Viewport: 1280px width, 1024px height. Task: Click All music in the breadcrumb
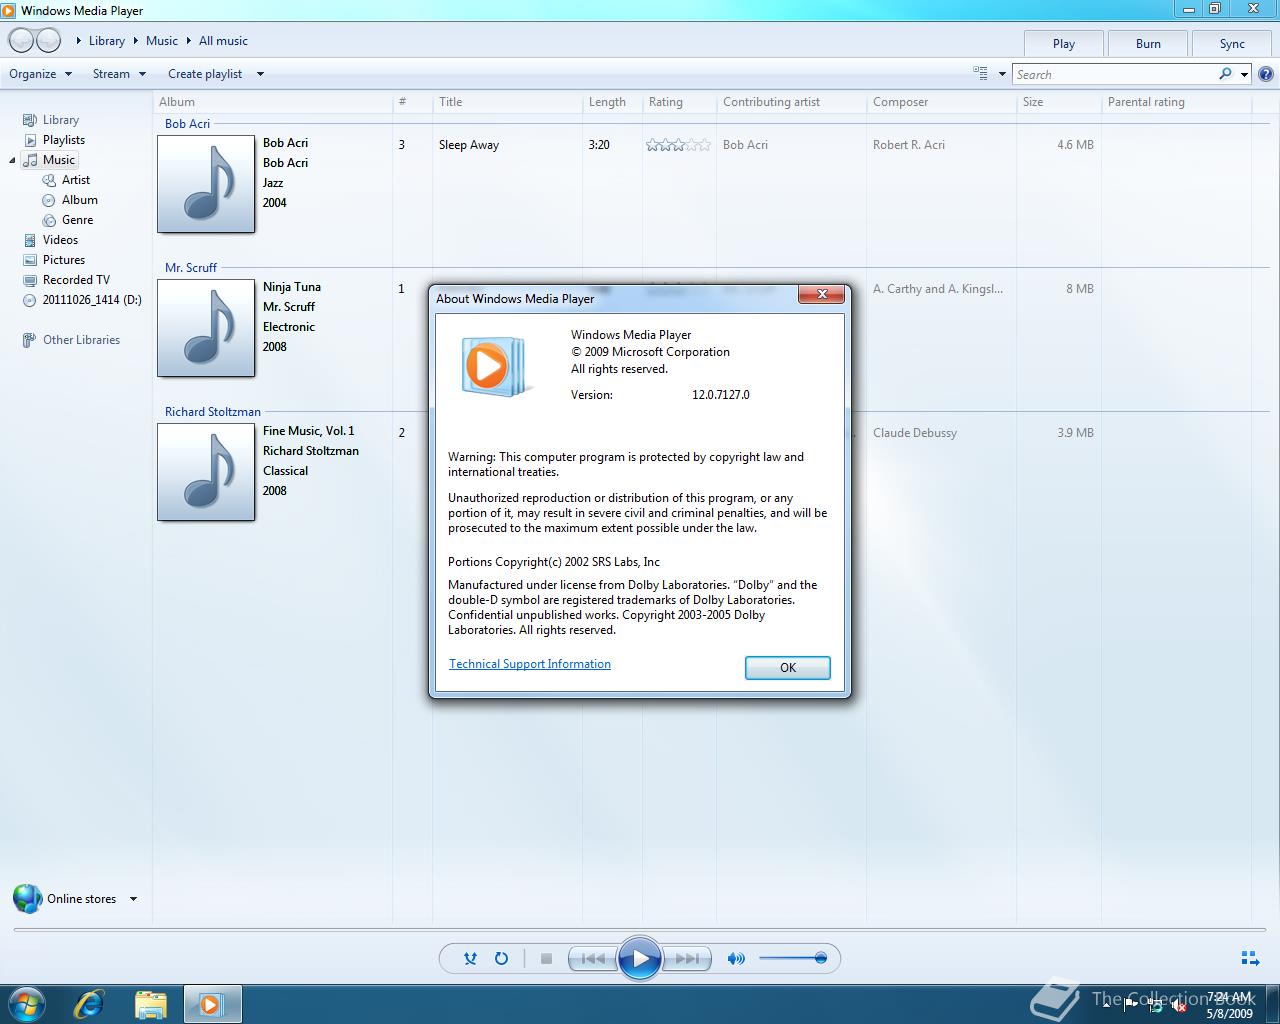pyautogui.click(x=223, y=41)
